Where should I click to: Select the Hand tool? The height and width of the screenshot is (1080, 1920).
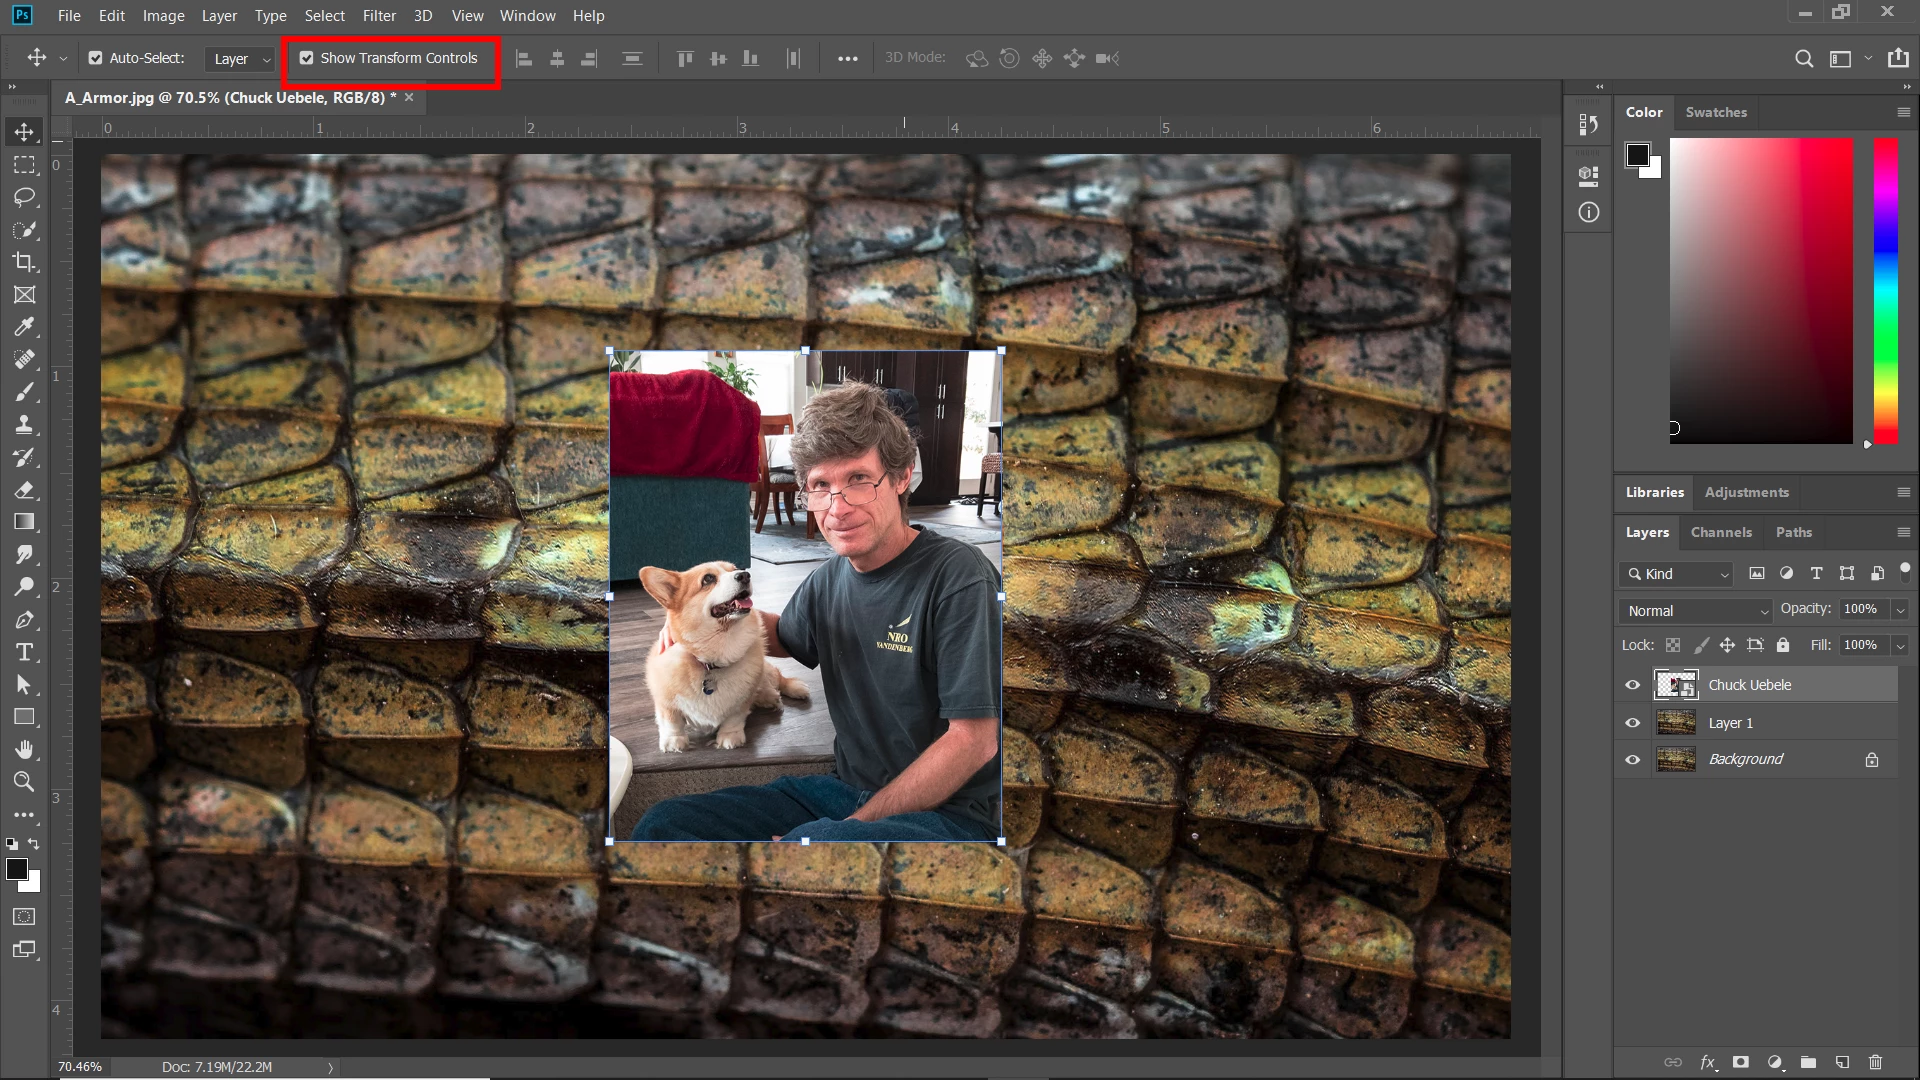[24, 749]
